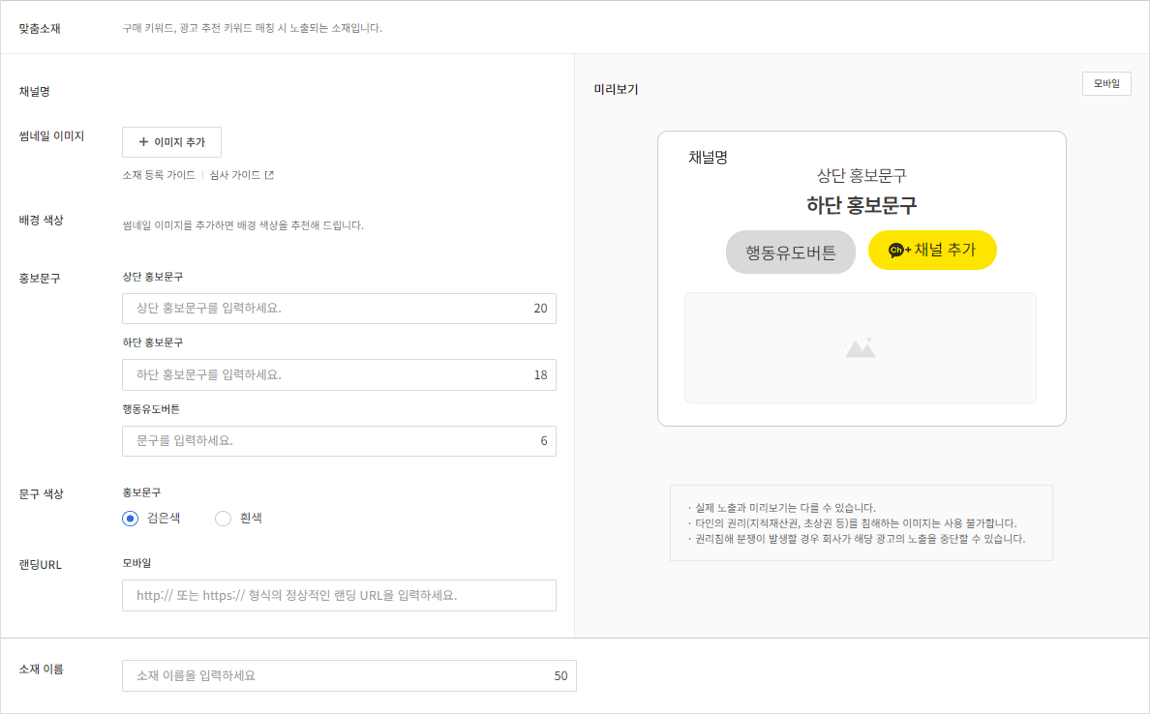Click the 랜딩URL 모바일 input field
Screen dimensions: 1150x714
click(x=338, y=595)
